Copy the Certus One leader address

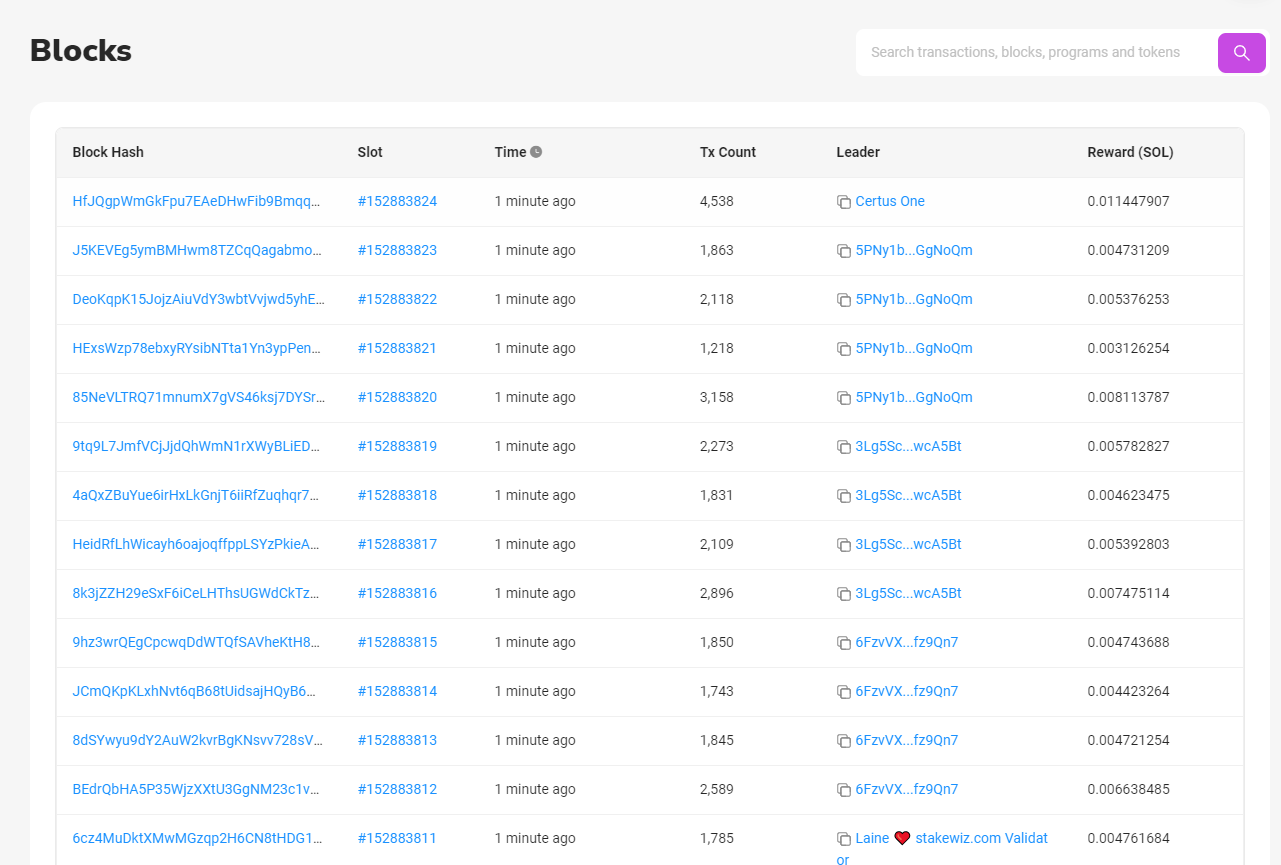tap(843, 202)
